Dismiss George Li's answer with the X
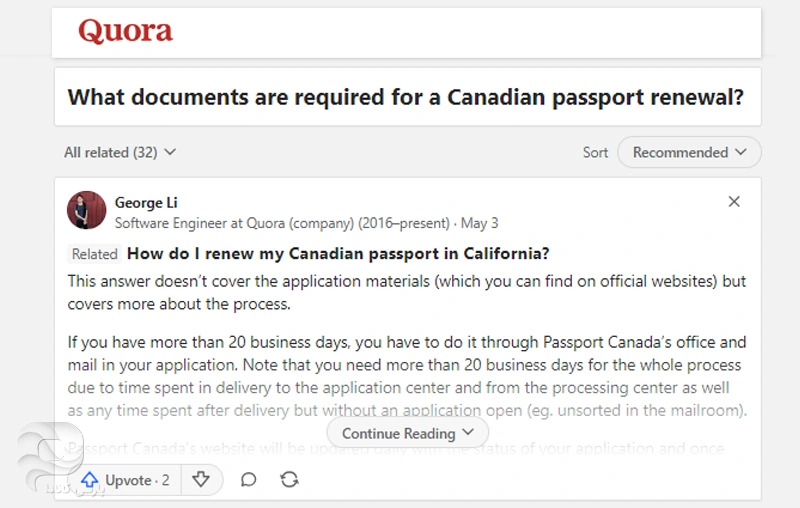This screenshot has height=508, width=800. (x=734, y=202)
